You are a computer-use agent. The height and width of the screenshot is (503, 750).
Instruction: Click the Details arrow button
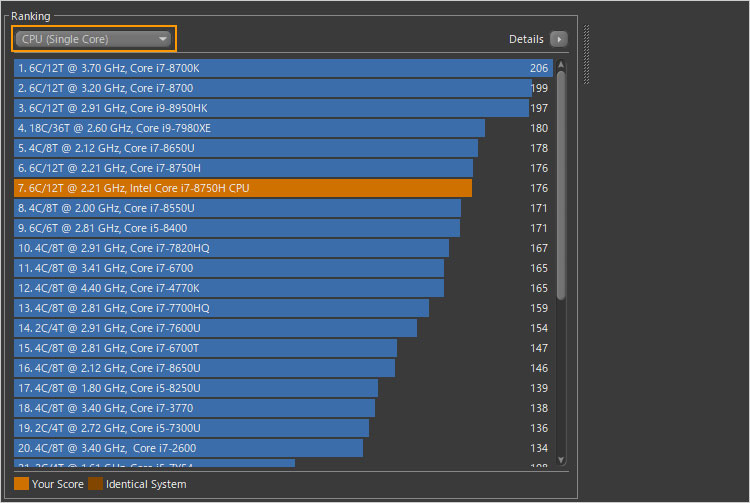tap(559, 39)
